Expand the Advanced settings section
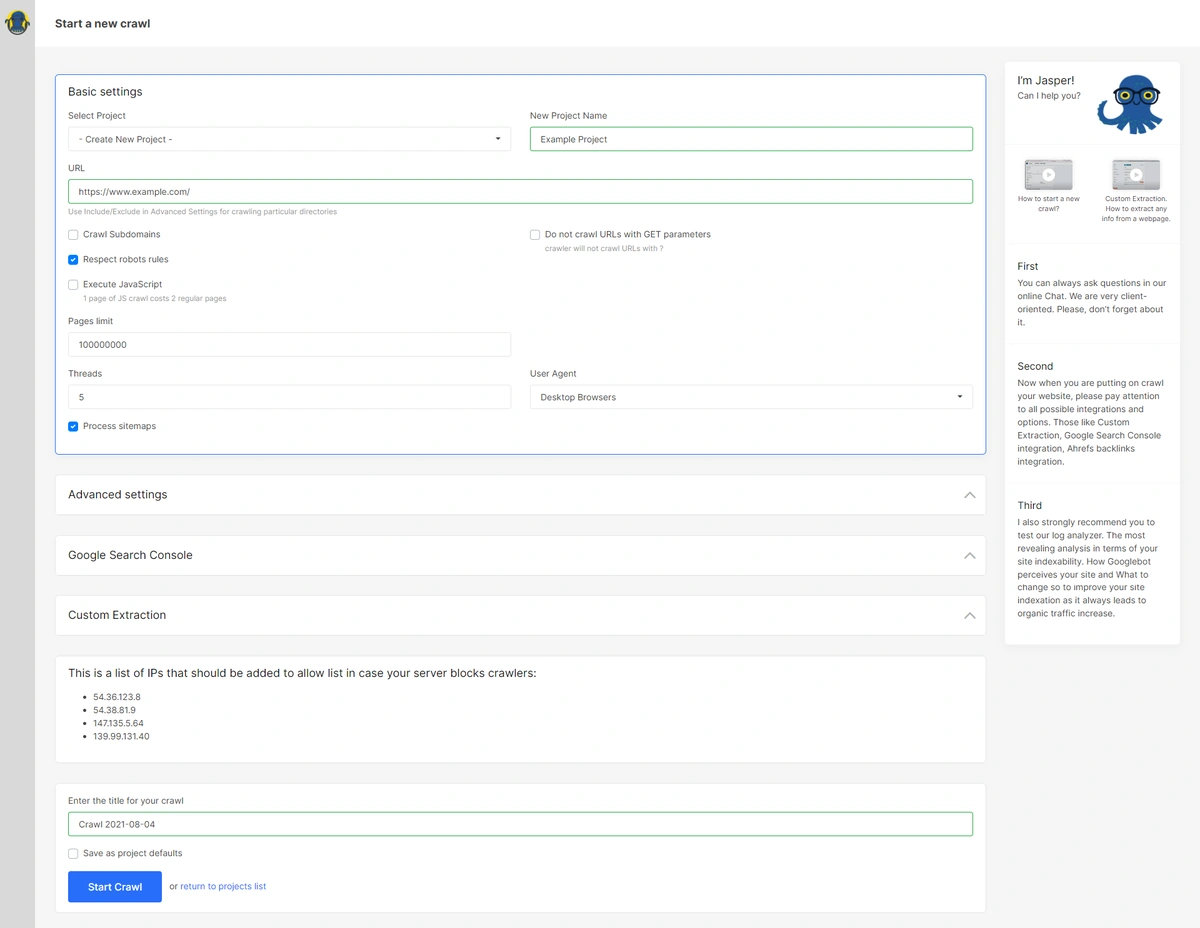Viewport: 1200px width, 928px height. coord(520,494)
